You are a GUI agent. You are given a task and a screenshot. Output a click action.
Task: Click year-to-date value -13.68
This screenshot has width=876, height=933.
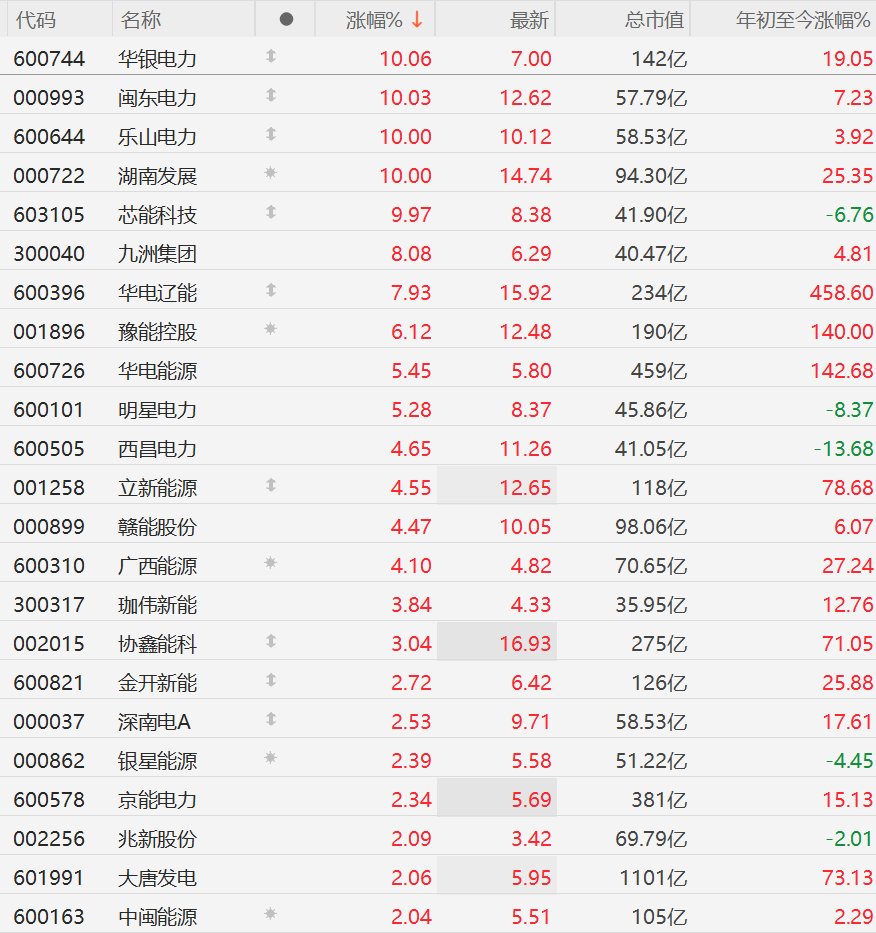pos(844,449)
